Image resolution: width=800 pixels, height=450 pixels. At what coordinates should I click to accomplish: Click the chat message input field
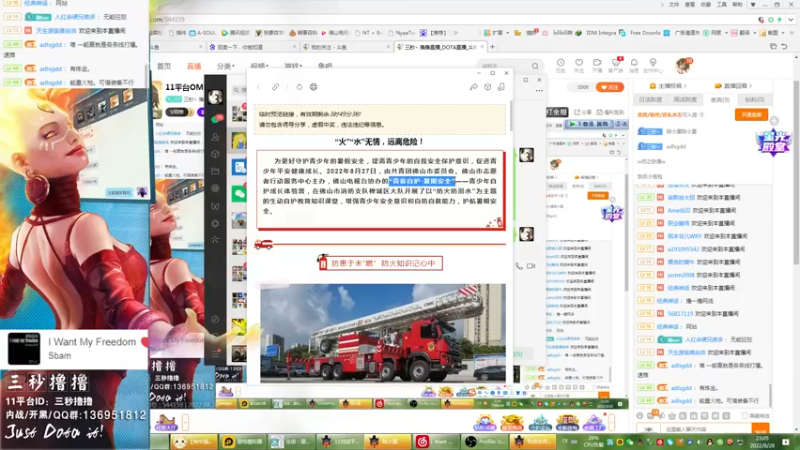(x=705, y=429)
